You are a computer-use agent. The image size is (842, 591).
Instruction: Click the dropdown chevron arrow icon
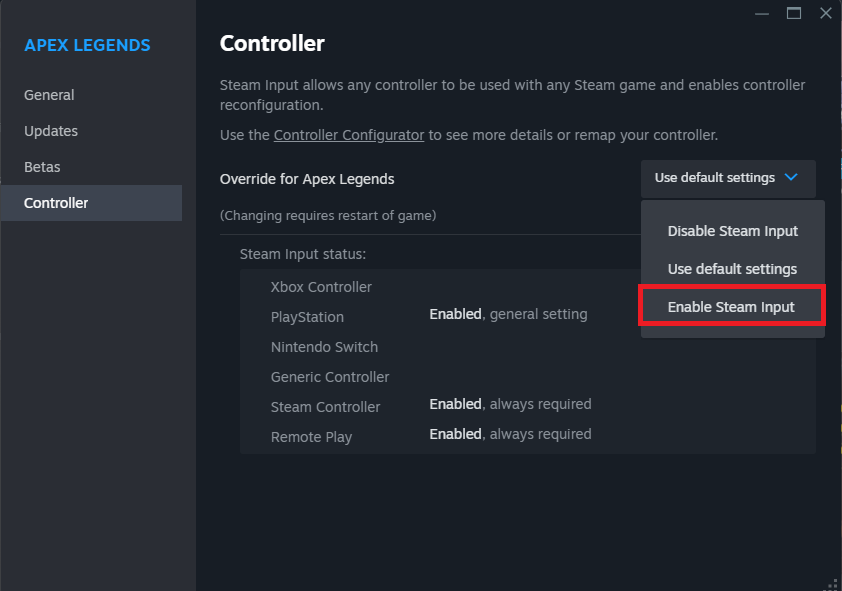point(791,178)
